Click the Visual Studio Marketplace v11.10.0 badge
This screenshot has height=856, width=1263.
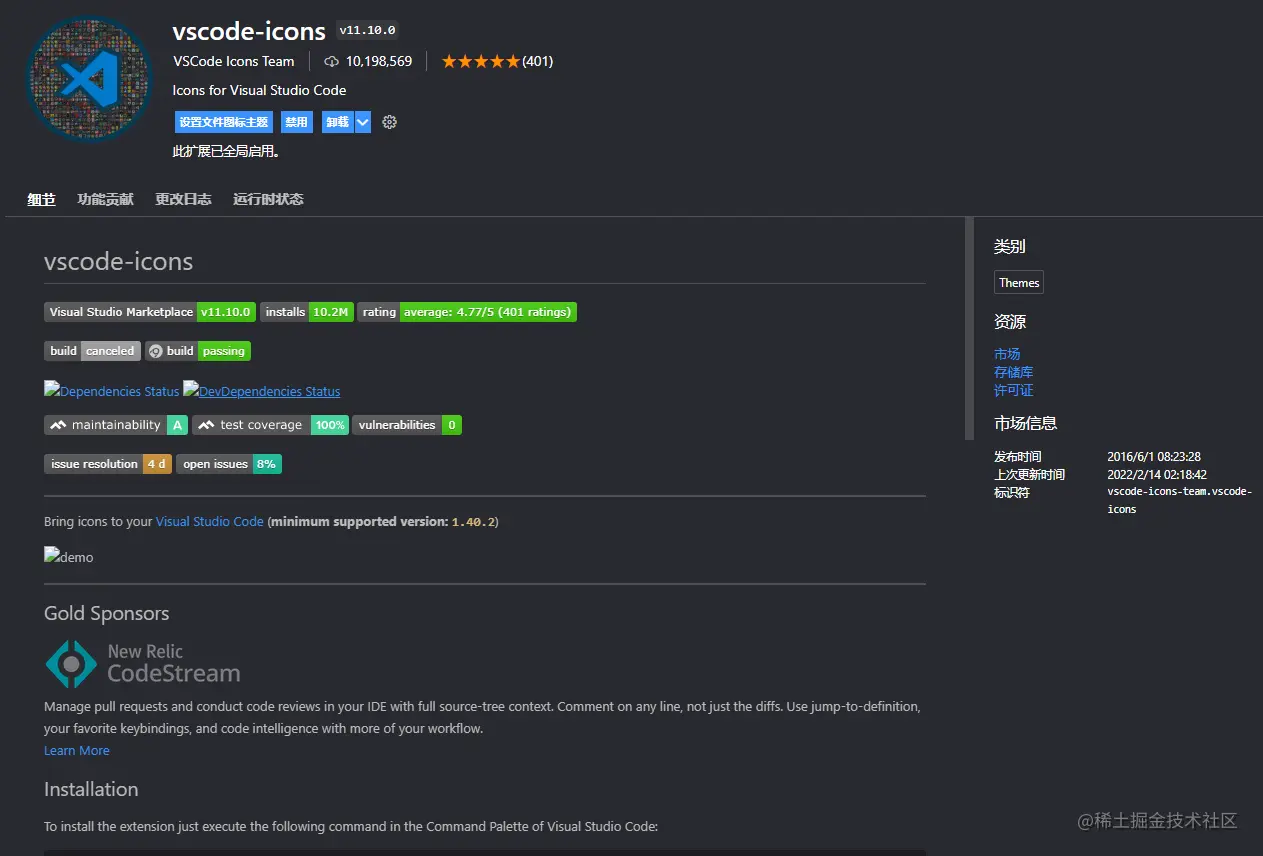pos(150,312)
